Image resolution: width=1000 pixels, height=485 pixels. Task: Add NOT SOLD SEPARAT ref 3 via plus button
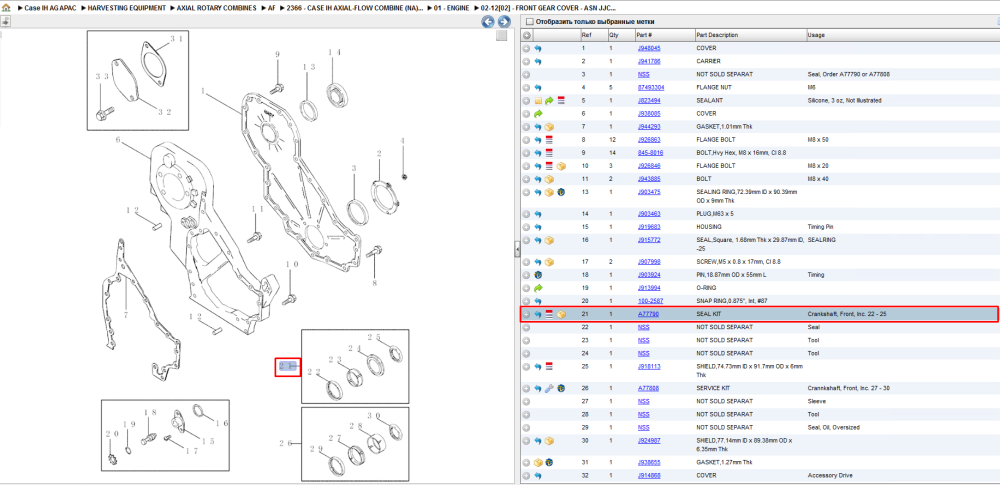pyautogui.click(x=526, y=74)
